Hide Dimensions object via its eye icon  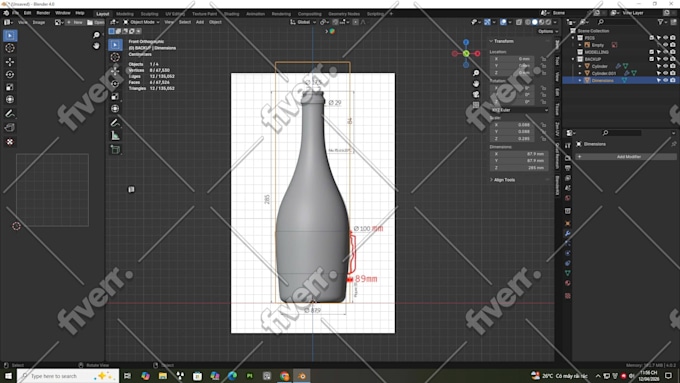point(666,80)
